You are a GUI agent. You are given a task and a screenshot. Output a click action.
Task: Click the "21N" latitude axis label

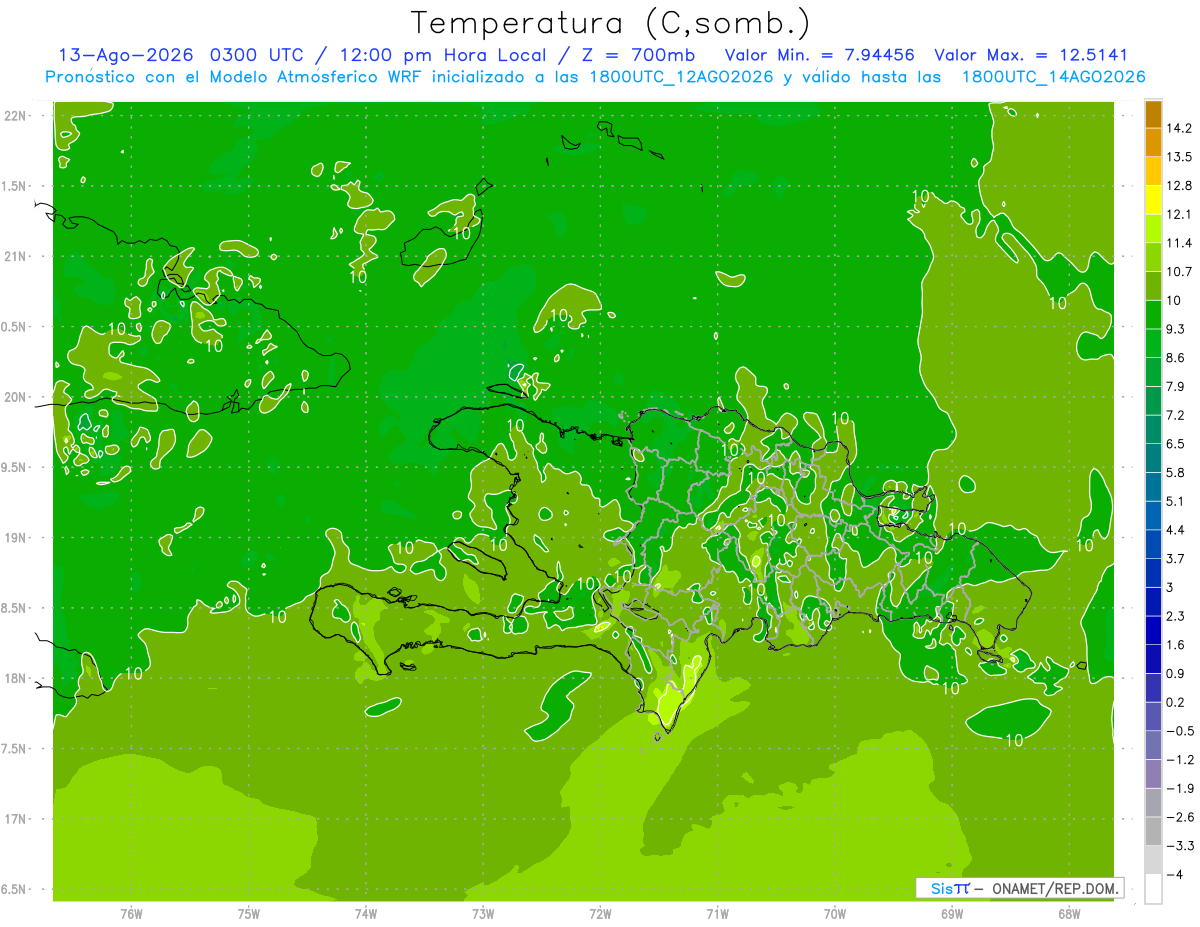pyautogui.click(x=16, y=257)
